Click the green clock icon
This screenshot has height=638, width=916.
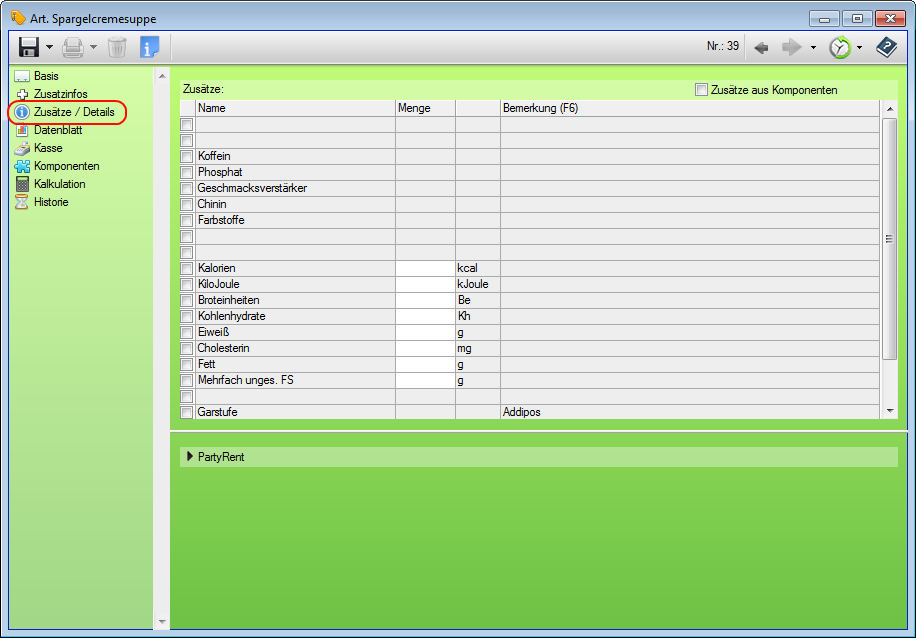840,47
